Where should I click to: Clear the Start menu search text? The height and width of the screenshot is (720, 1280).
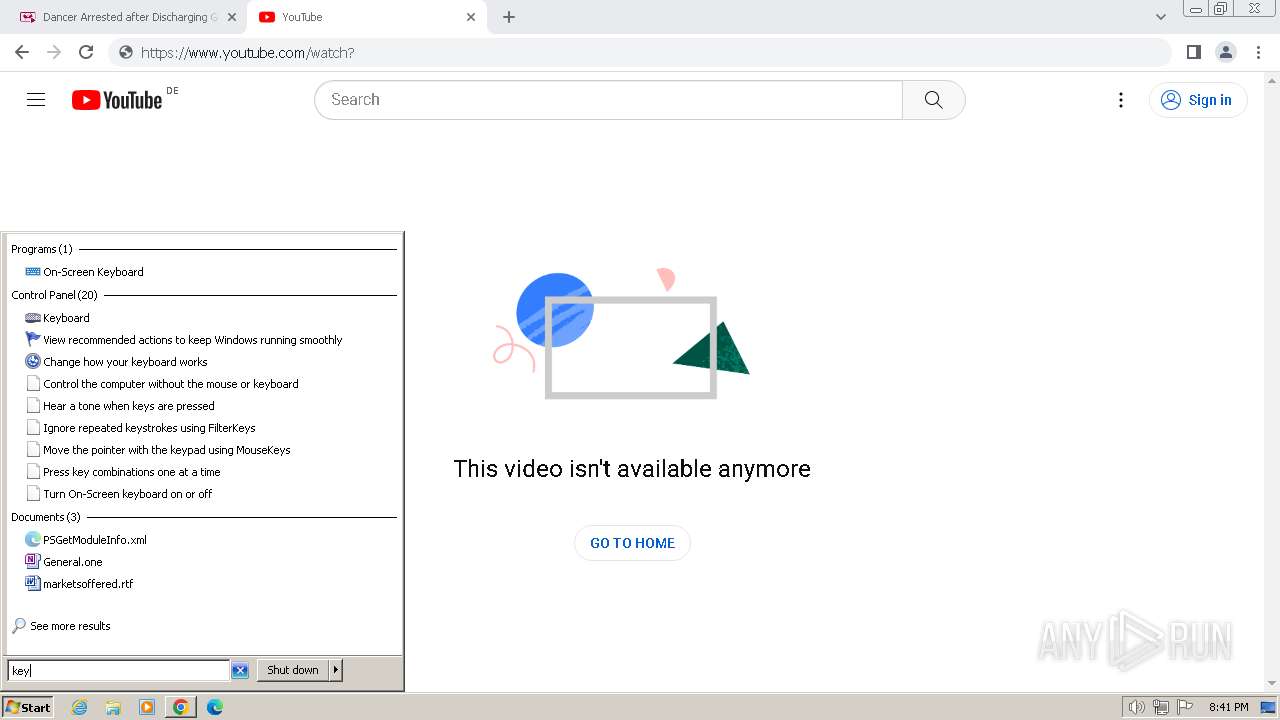[x=240, y=671]
